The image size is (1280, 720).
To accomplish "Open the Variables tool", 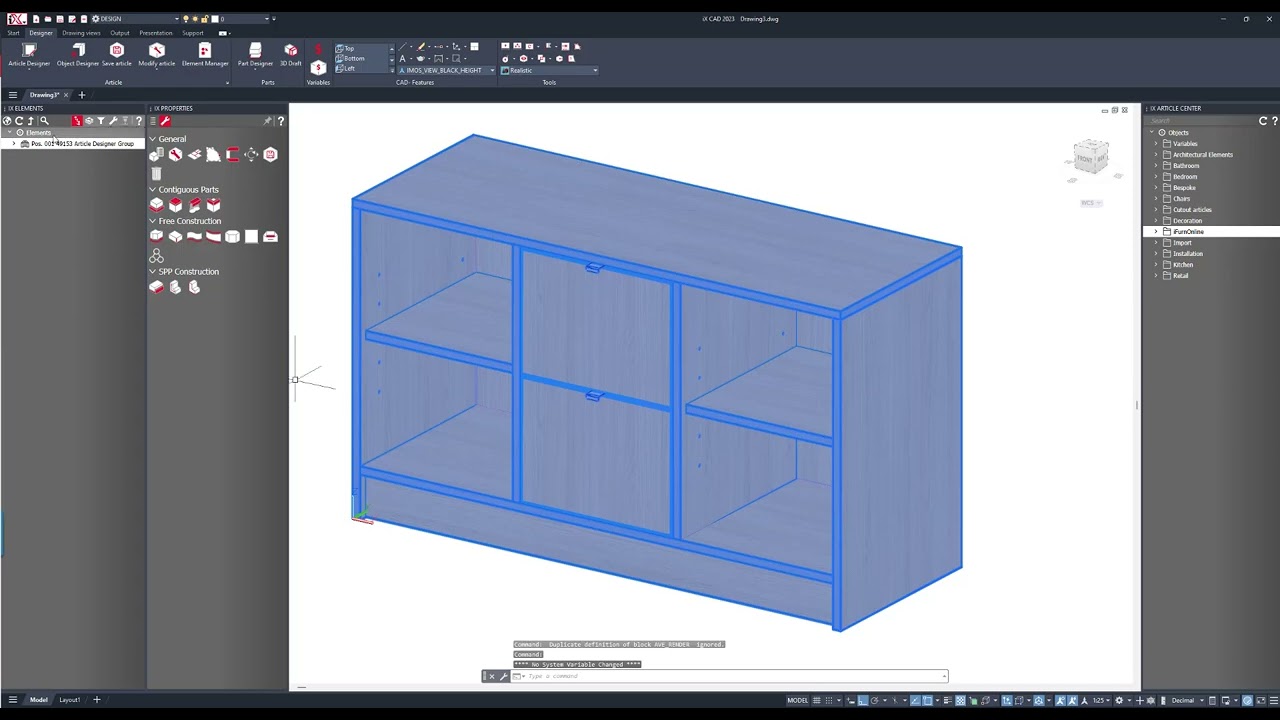I will tap(318, 67).
